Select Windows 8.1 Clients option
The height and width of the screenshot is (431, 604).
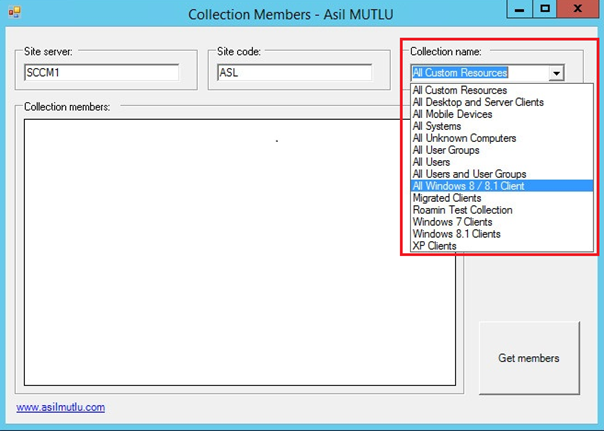click(x=502, y=234)
